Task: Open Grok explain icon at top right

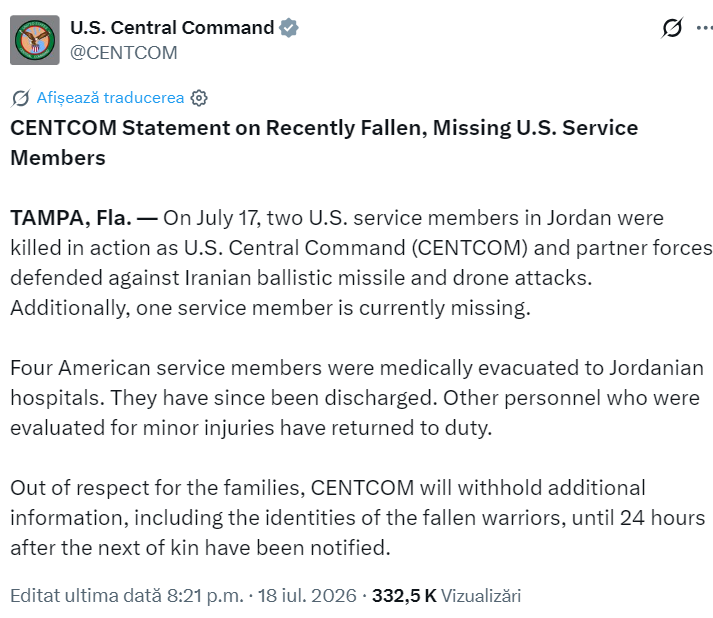Action: (x=672, y=28)
